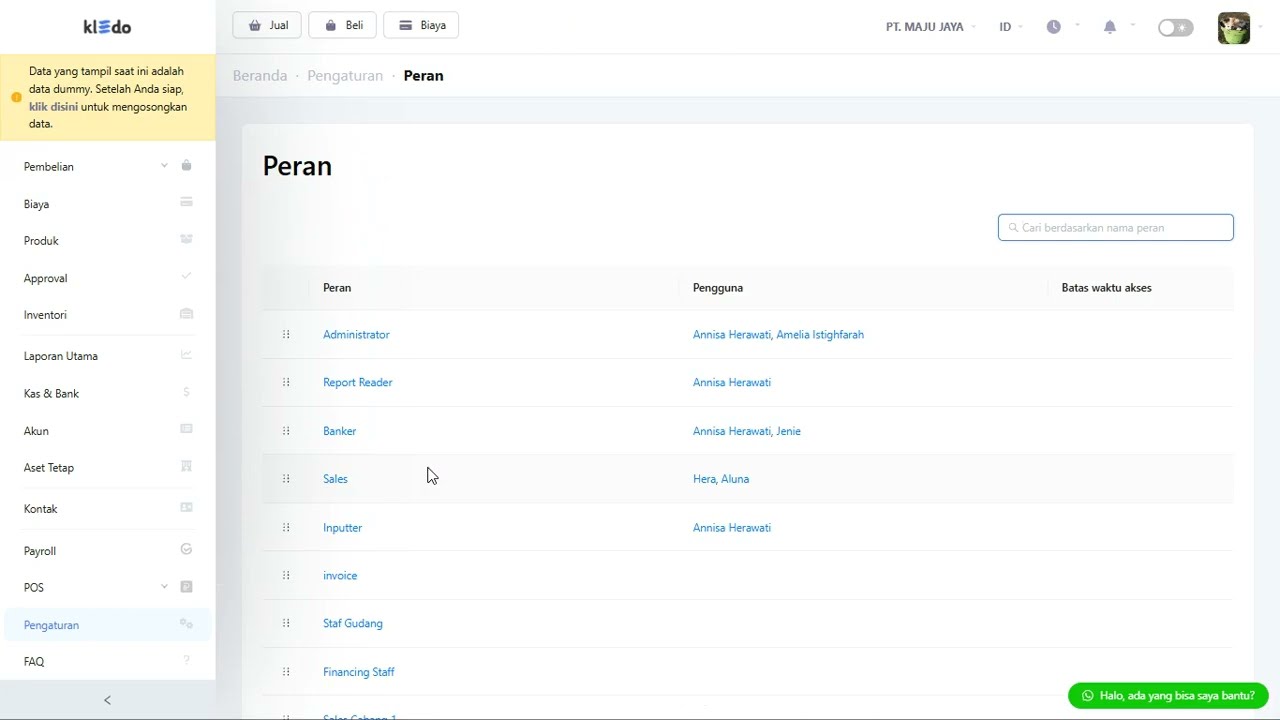
Task: Click the FAQ question mark icon
Action: (186, 660)
